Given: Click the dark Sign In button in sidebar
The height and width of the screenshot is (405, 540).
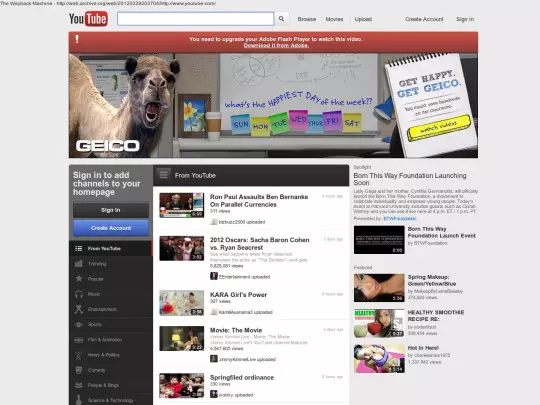Looking at the screenshot, I should pos(111,210).
